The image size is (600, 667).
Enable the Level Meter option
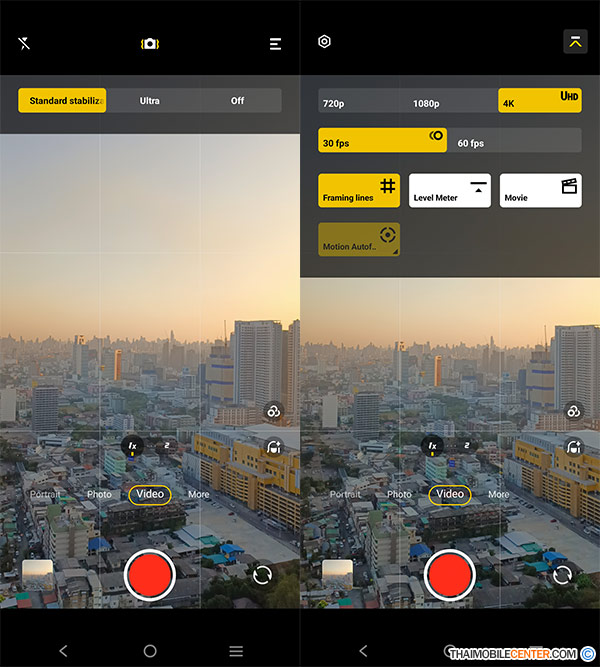click(449, 190)
